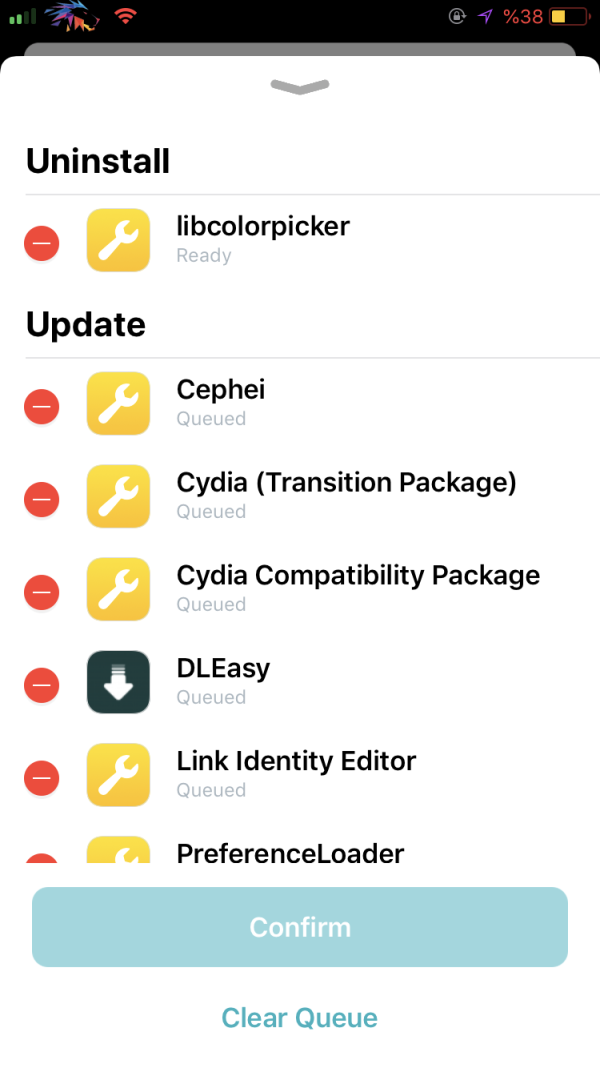
Task: Collapse the queue sheet with the chevron handle
Action: click(300, 88)
